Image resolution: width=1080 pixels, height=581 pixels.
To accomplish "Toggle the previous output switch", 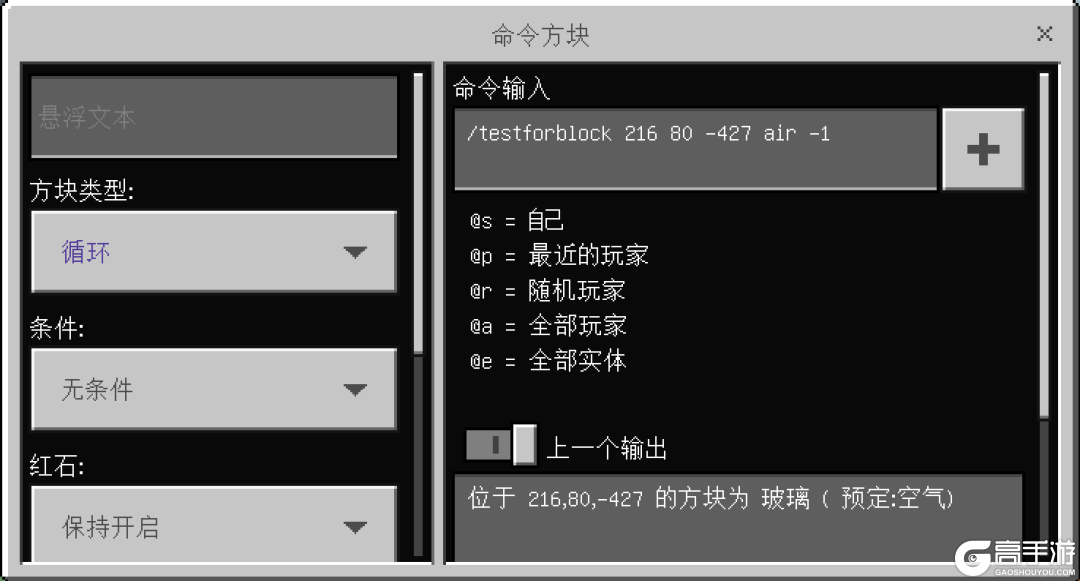I will coord(501,445).
